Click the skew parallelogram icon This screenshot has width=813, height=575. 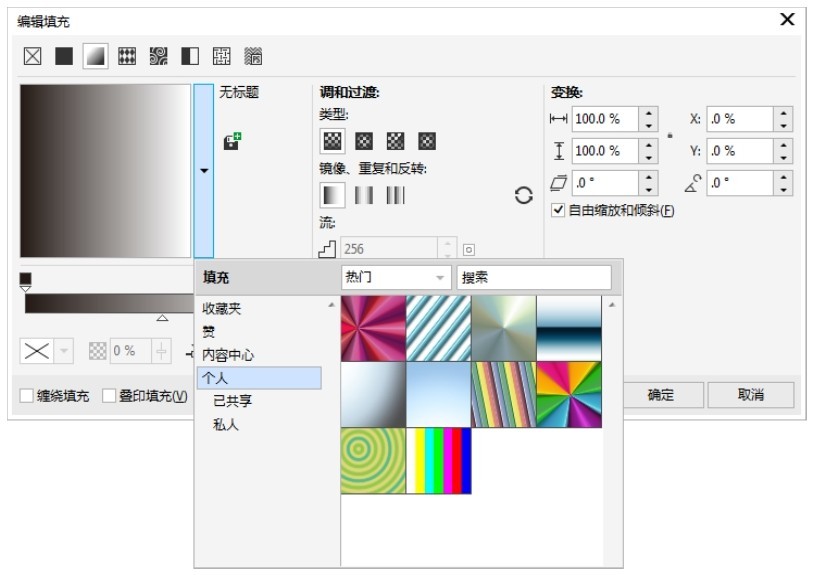(558, 183)
